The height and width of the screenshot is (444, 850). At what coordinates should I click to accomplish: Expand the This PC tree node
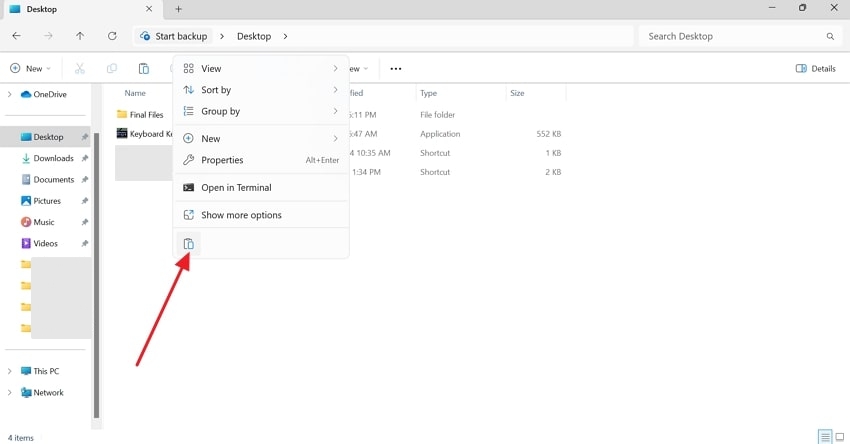[x=10, y=371]
